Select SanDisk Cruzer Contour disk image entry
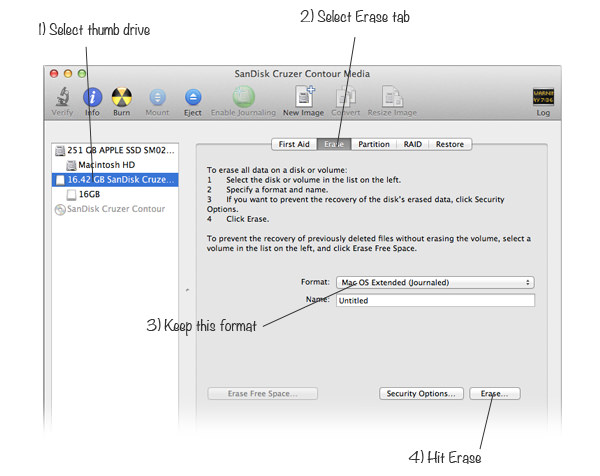The image size is (600, 476). (x=115, y=209)
